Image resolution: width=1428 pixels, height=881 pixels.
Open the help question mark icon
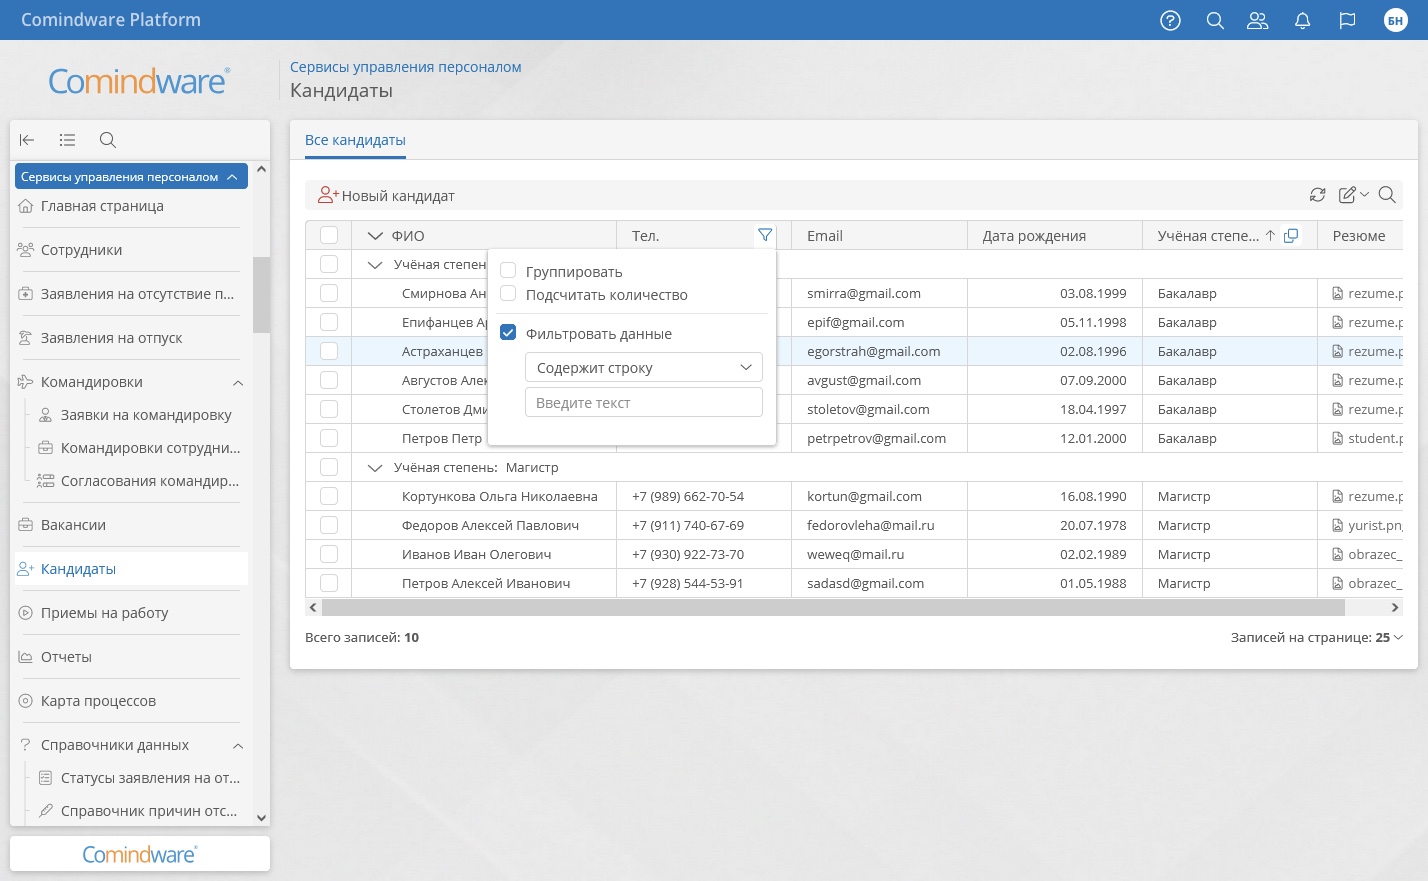1170,20
